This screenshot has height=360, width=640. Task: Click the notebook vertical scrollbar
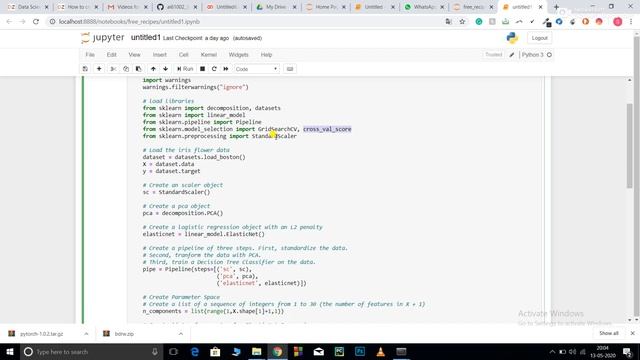(x=630, y=146)
